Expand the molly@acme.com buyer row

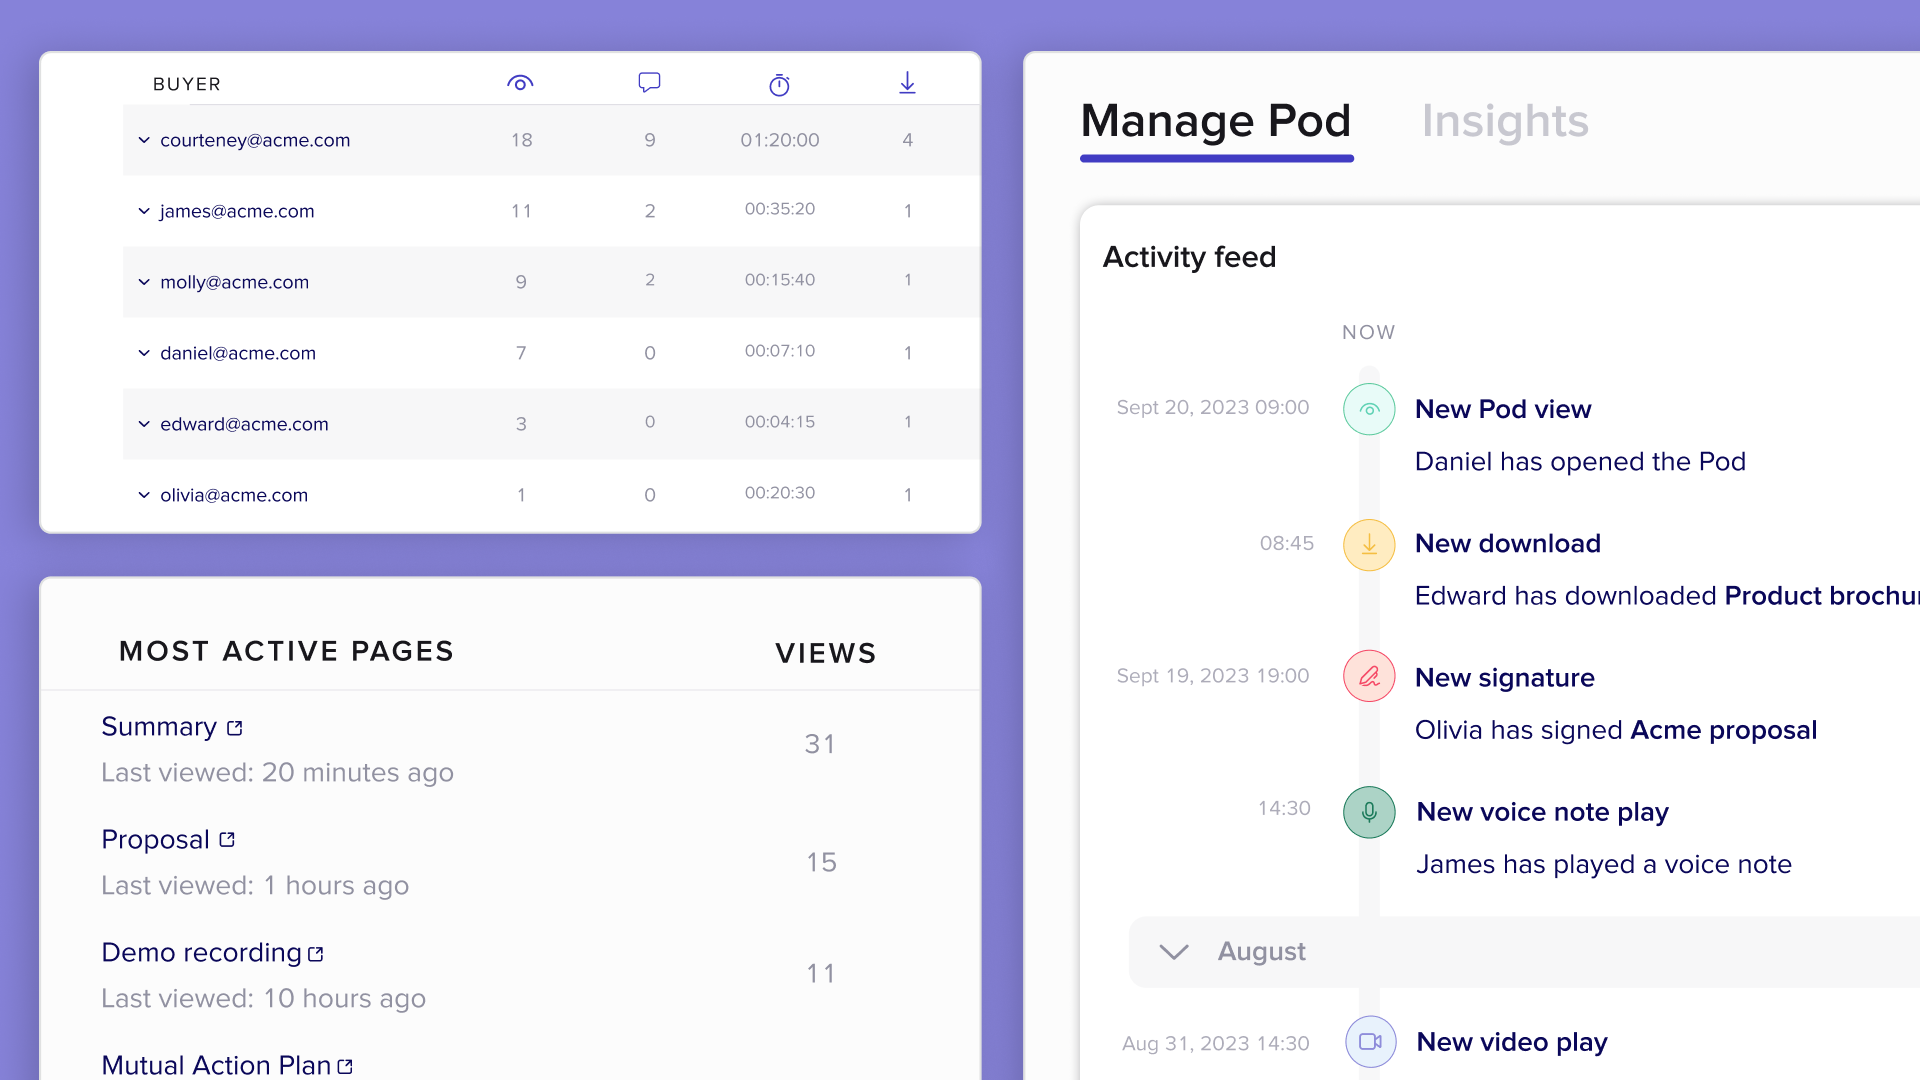[144, 282]
